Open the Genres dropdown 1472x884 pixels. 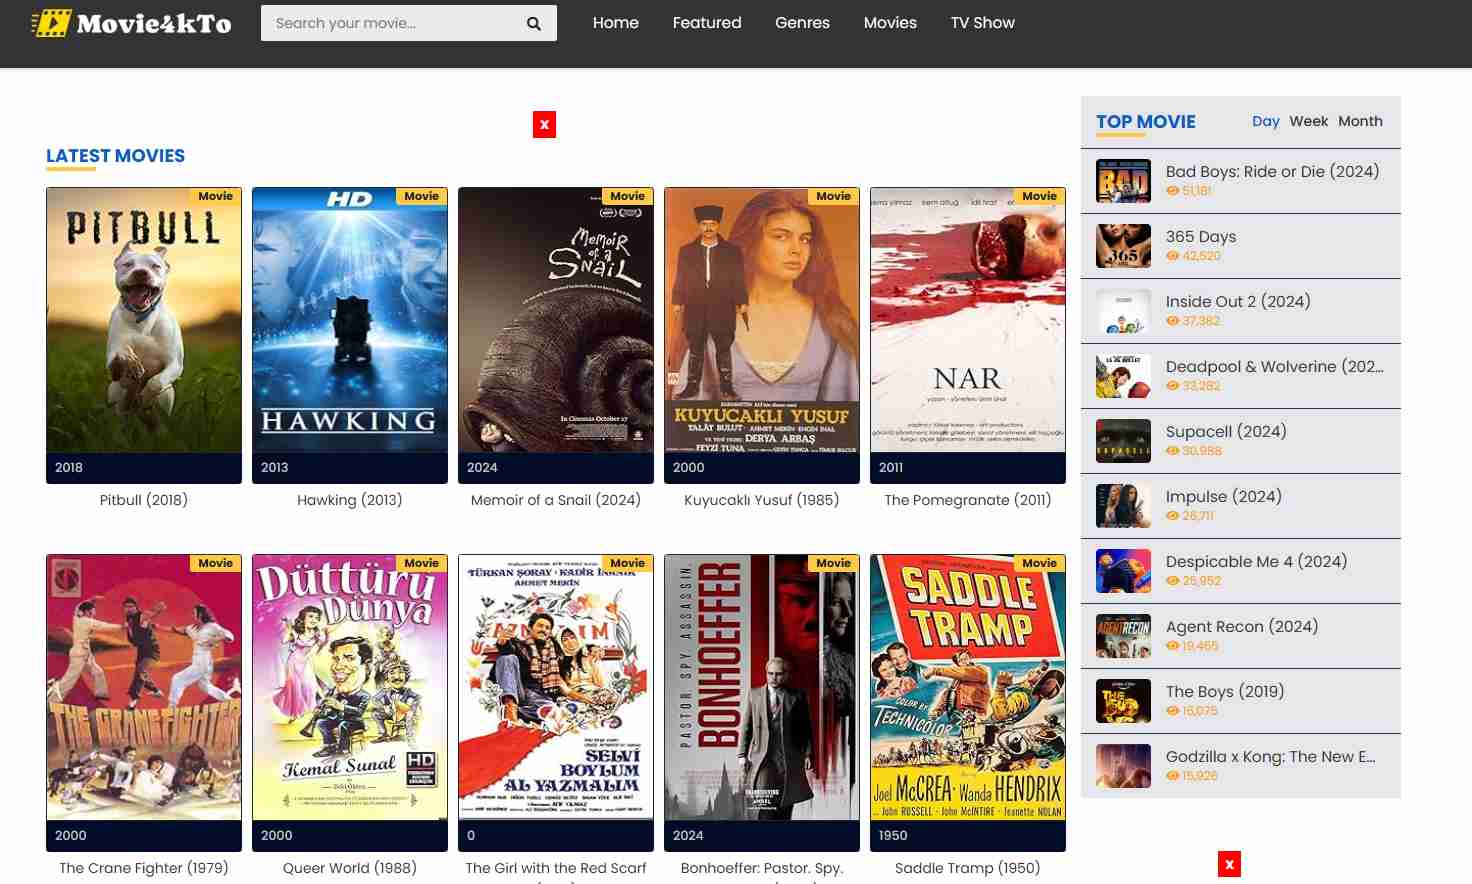(x=802, y=23)
